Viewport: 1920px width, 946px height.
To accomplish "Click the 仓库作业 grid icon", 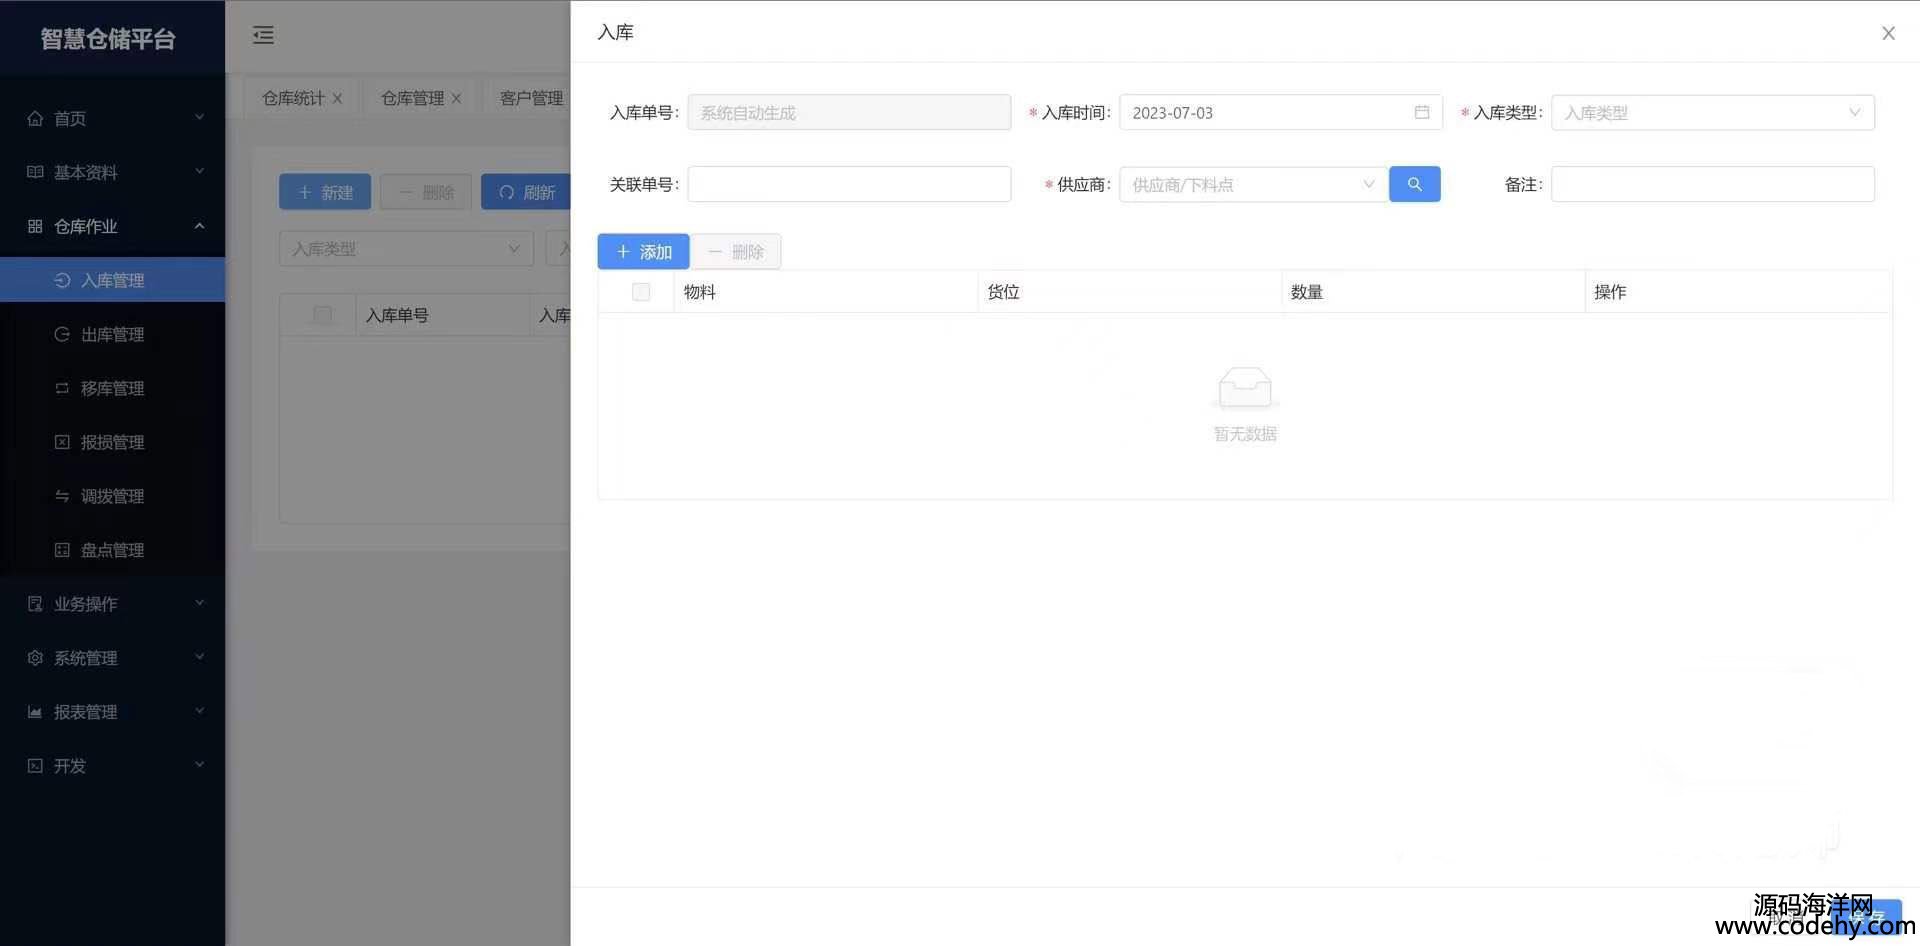I will pyautogui.click(x=35, y=226).
